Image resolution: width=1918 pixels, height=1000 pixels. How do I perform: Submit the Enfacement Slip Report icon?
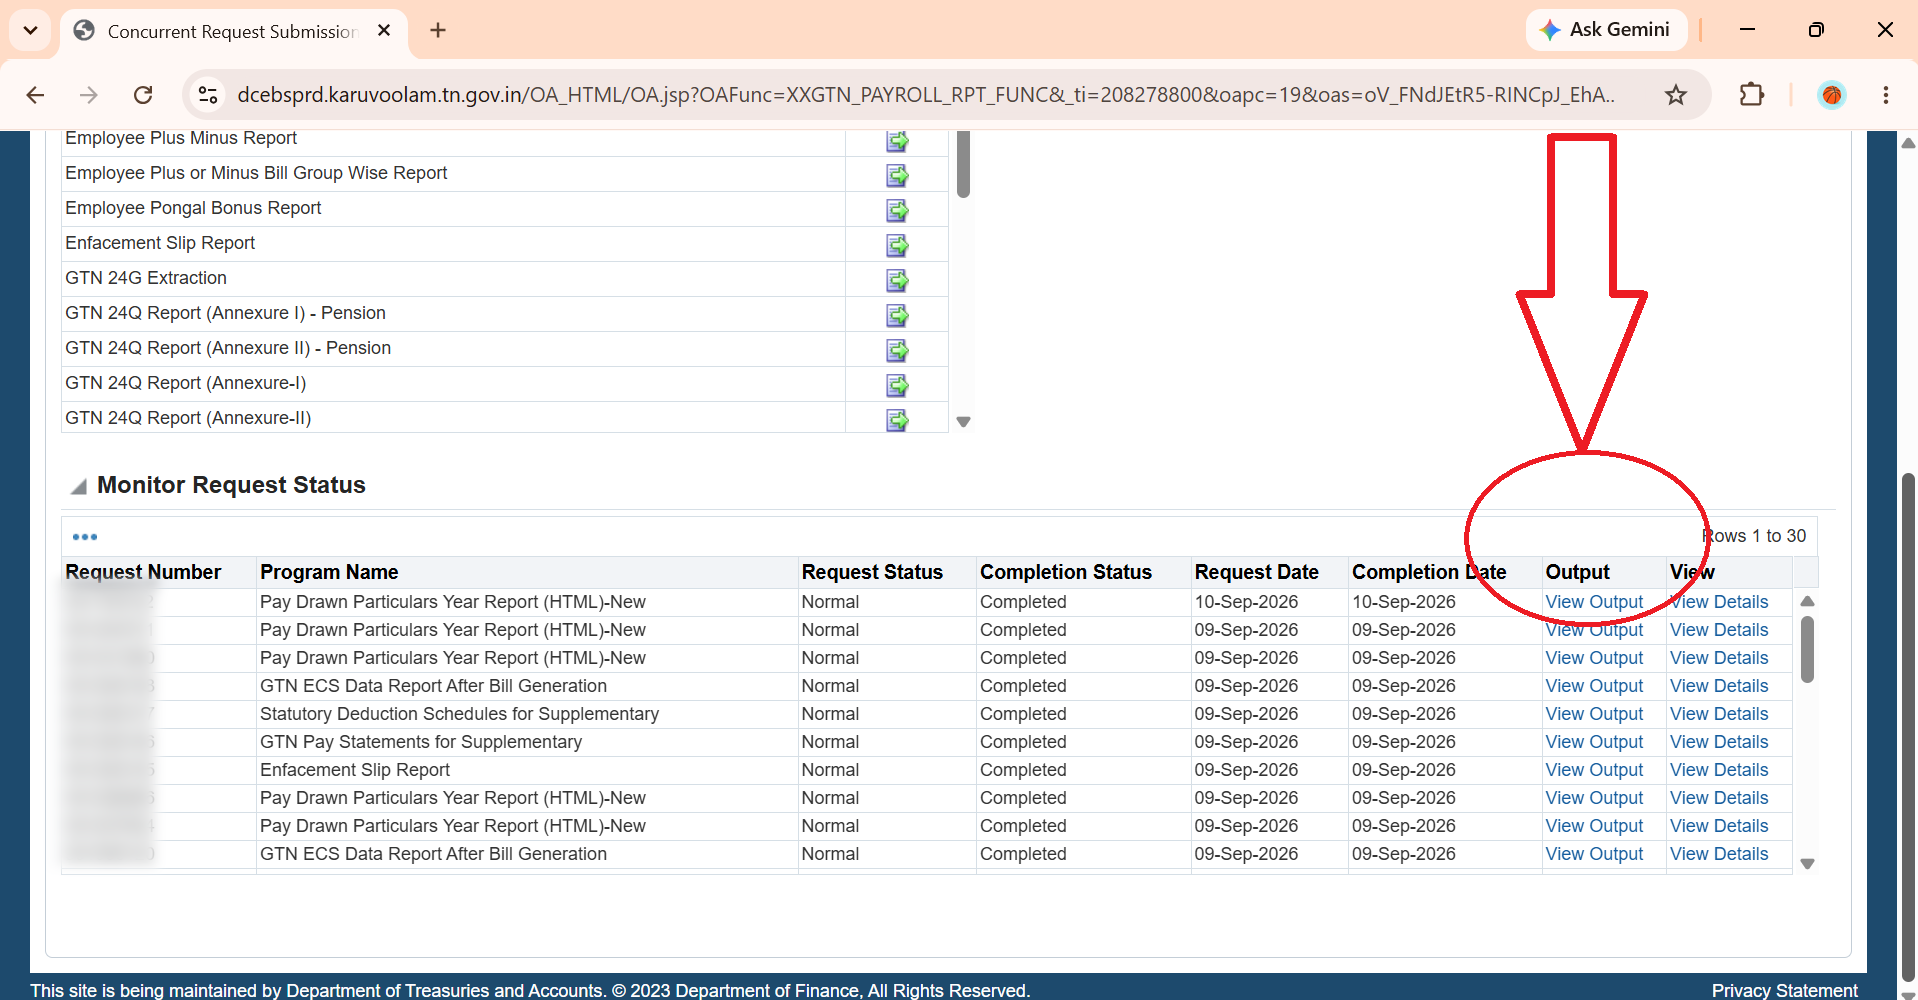[897, 245]
